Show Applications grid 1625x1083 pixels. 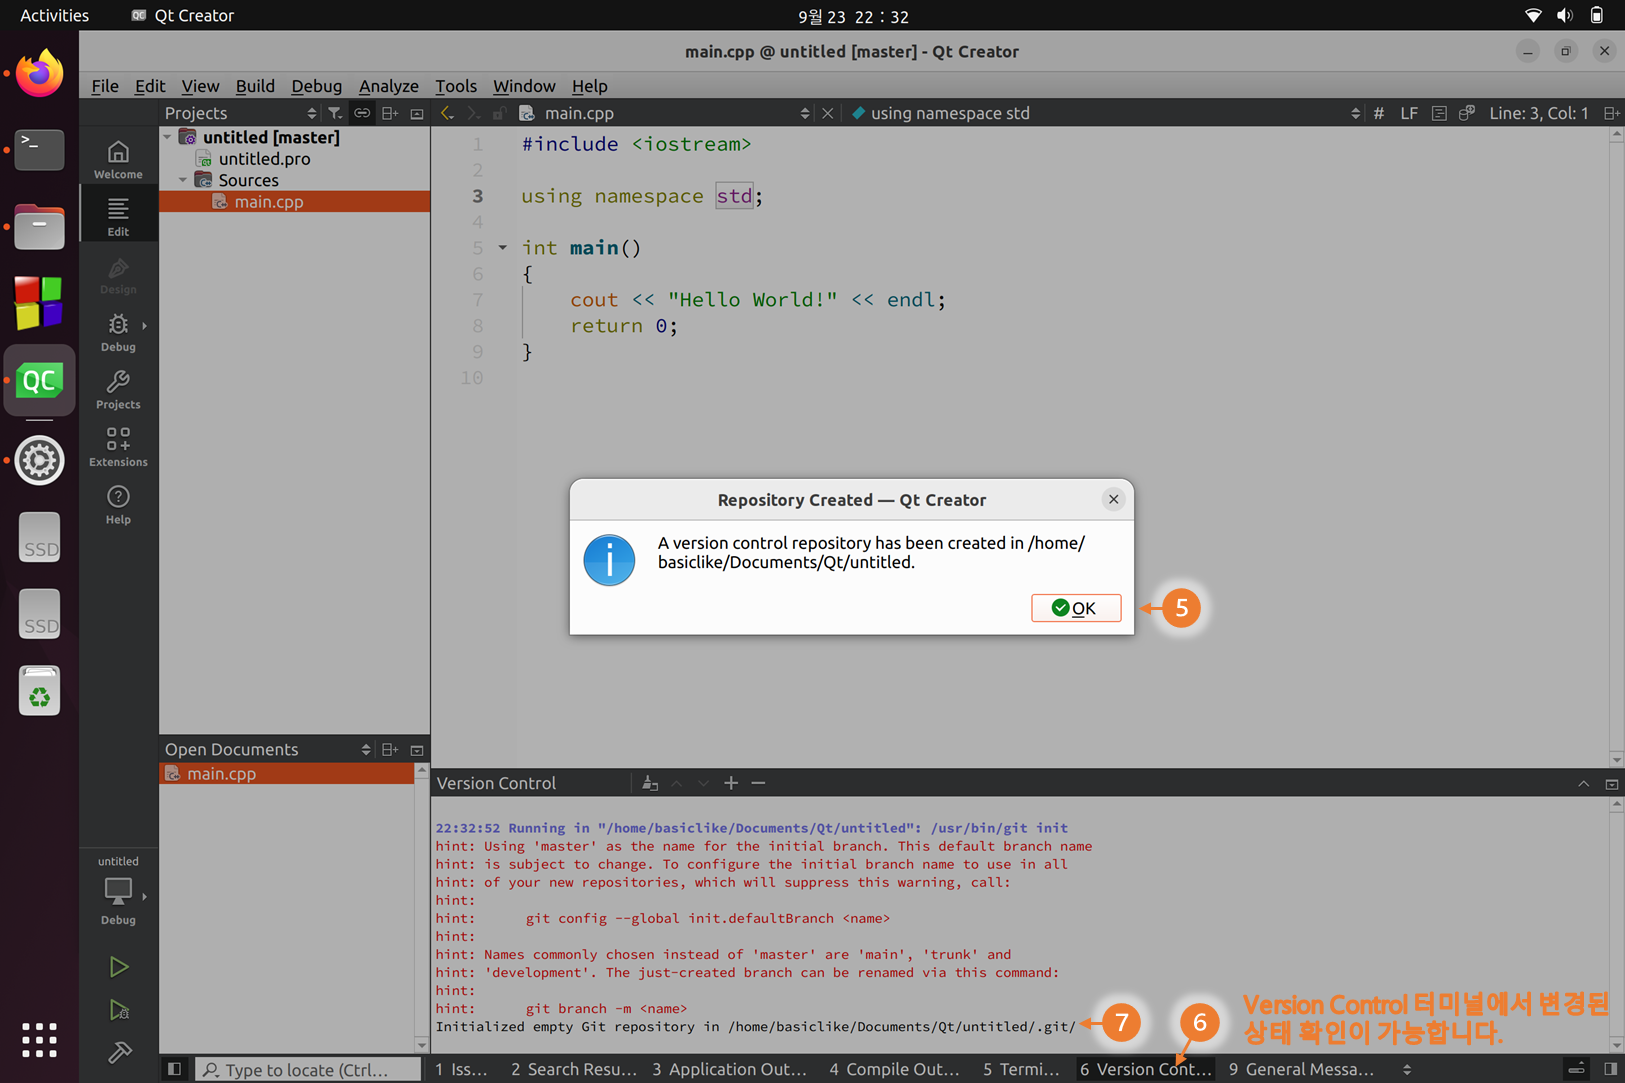pos(39,1040)
